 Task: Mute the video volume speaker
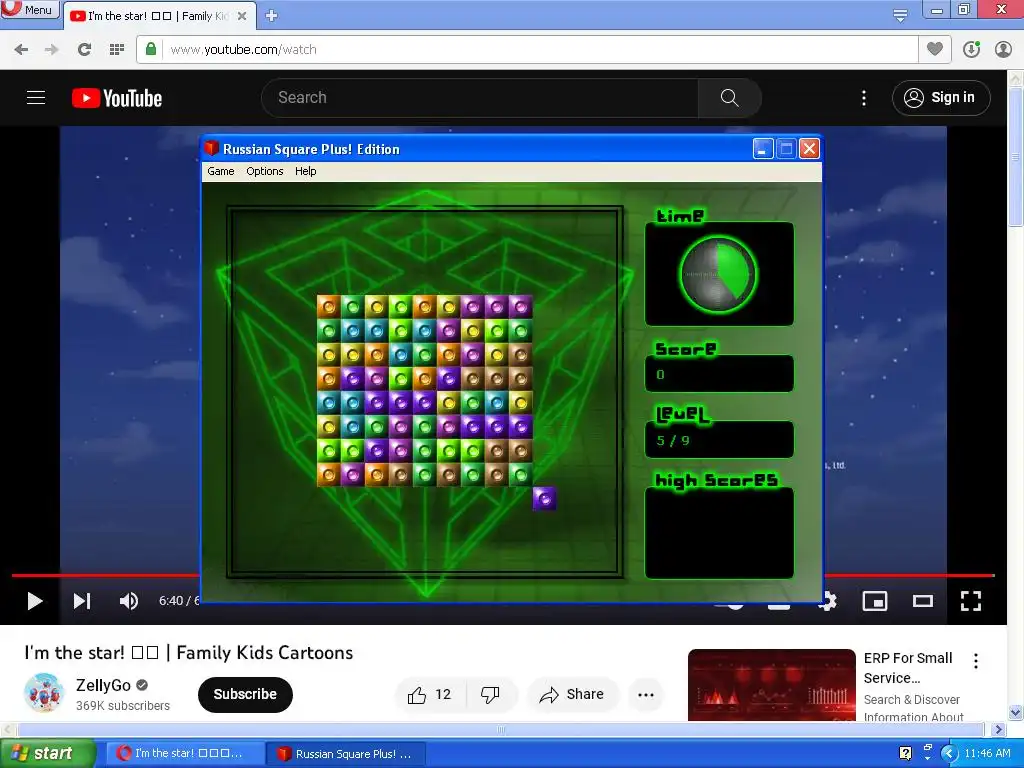pos(129,601)
